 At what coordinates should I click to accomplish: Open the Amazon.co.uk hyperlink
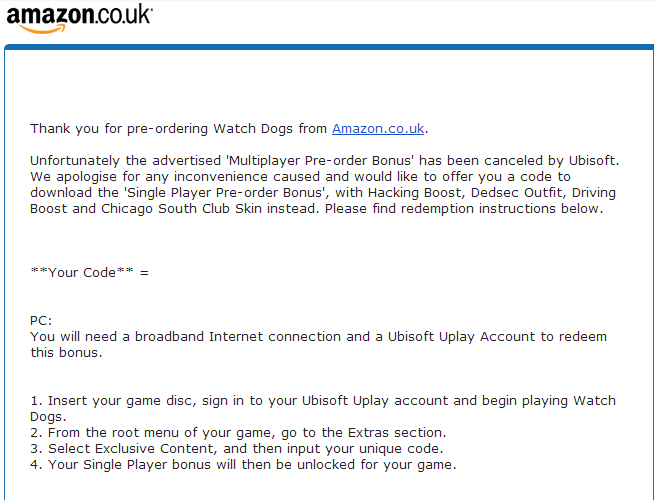click(x=378, y=128)
